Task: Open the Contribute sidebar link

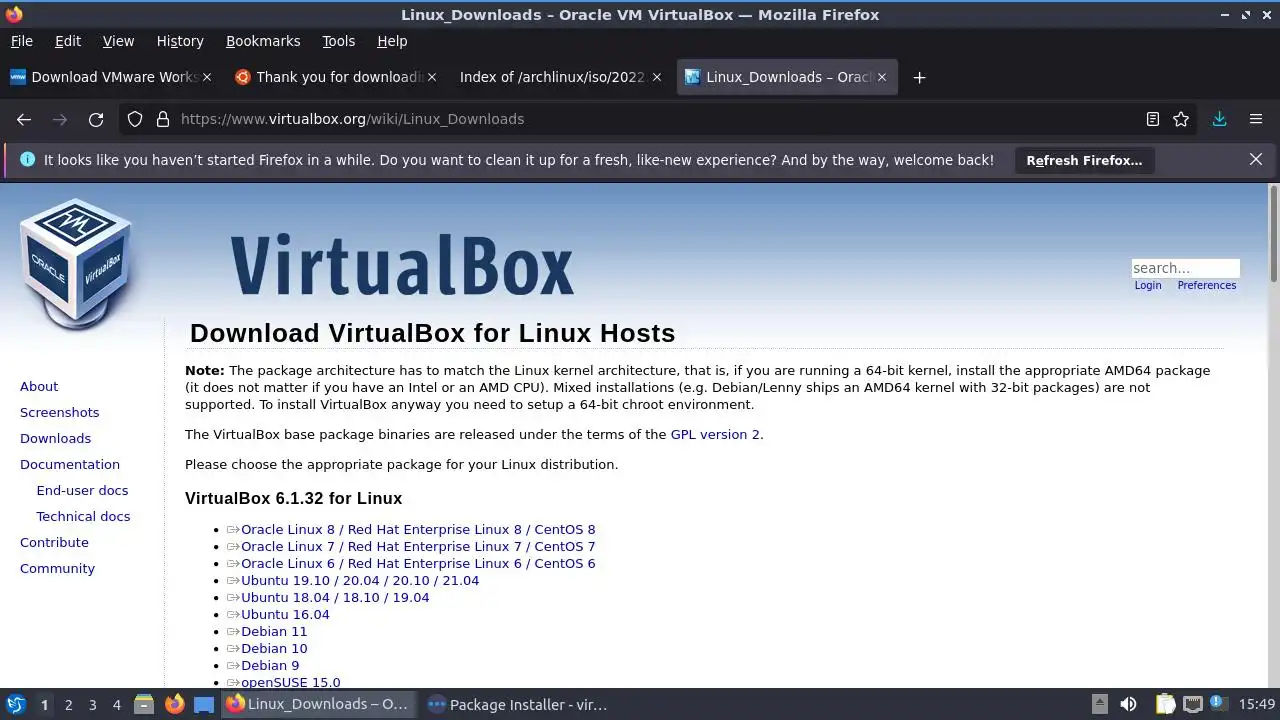Action: coord(54,542)
